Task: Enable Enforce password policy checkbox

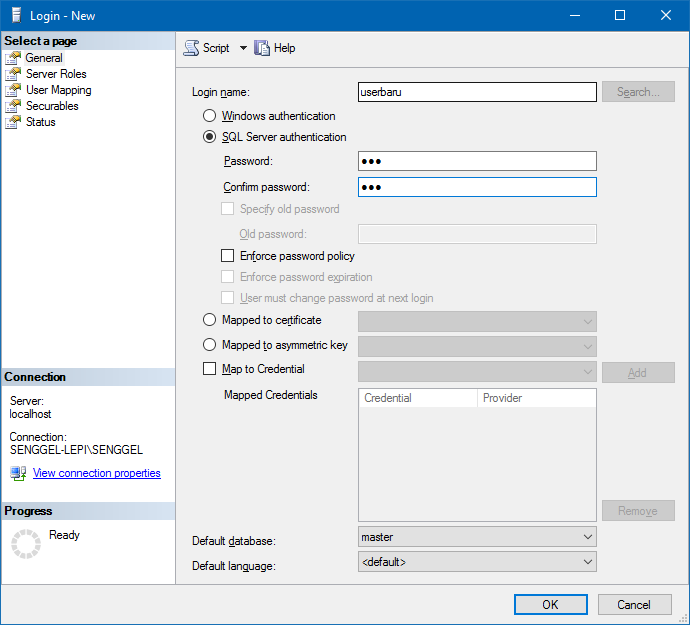Action: (x=227, y=256)
